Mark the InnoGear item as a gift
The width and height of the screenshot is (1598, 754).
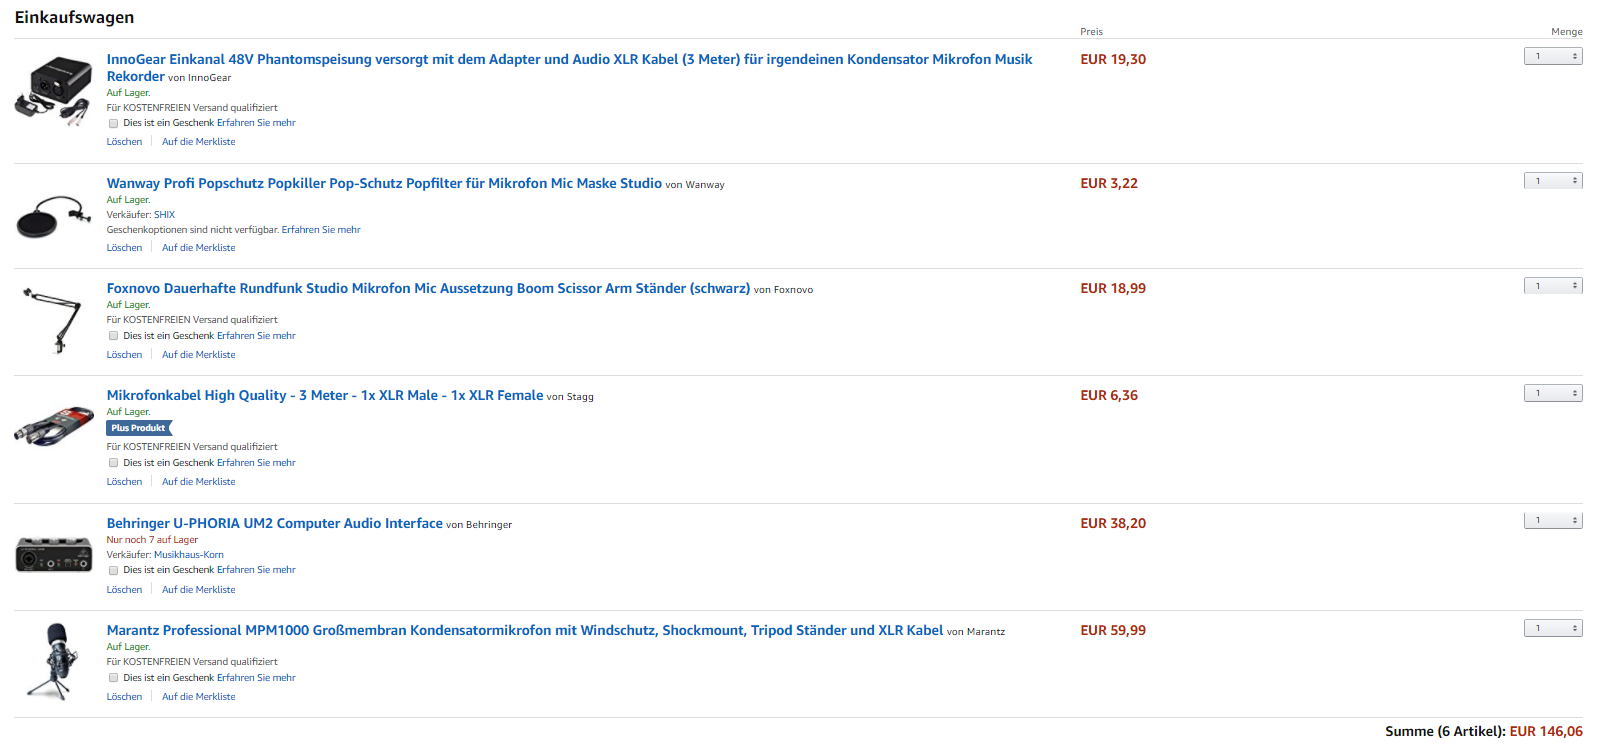point(113,124)
